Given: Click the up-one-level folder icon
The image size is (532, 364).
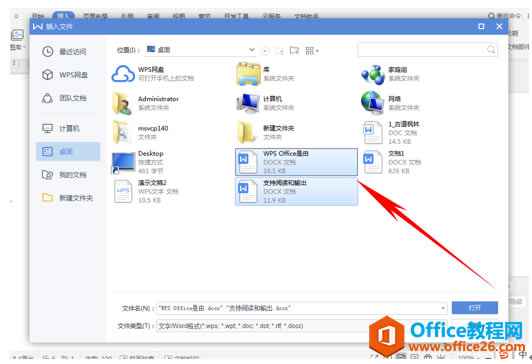Looking at the screenshot, I should [280, 51].
